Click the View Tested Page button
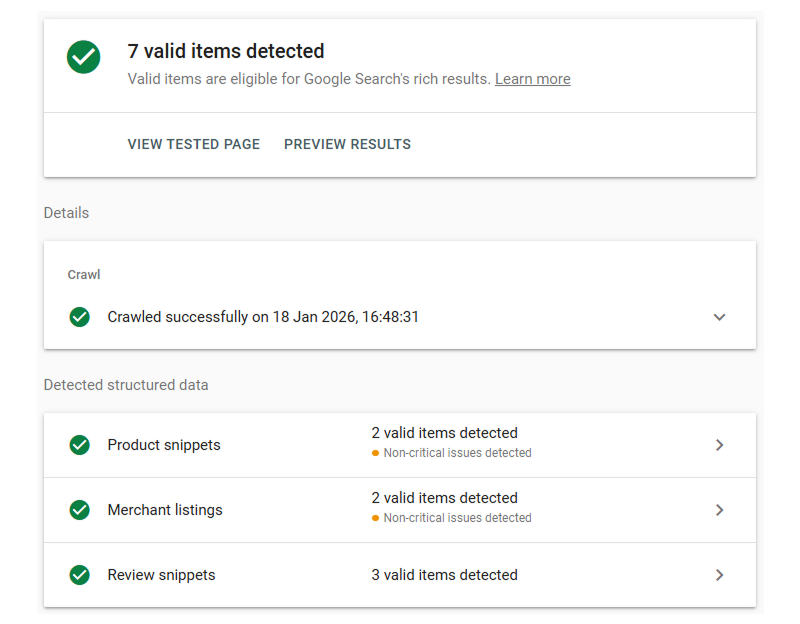 coord(193,144)
